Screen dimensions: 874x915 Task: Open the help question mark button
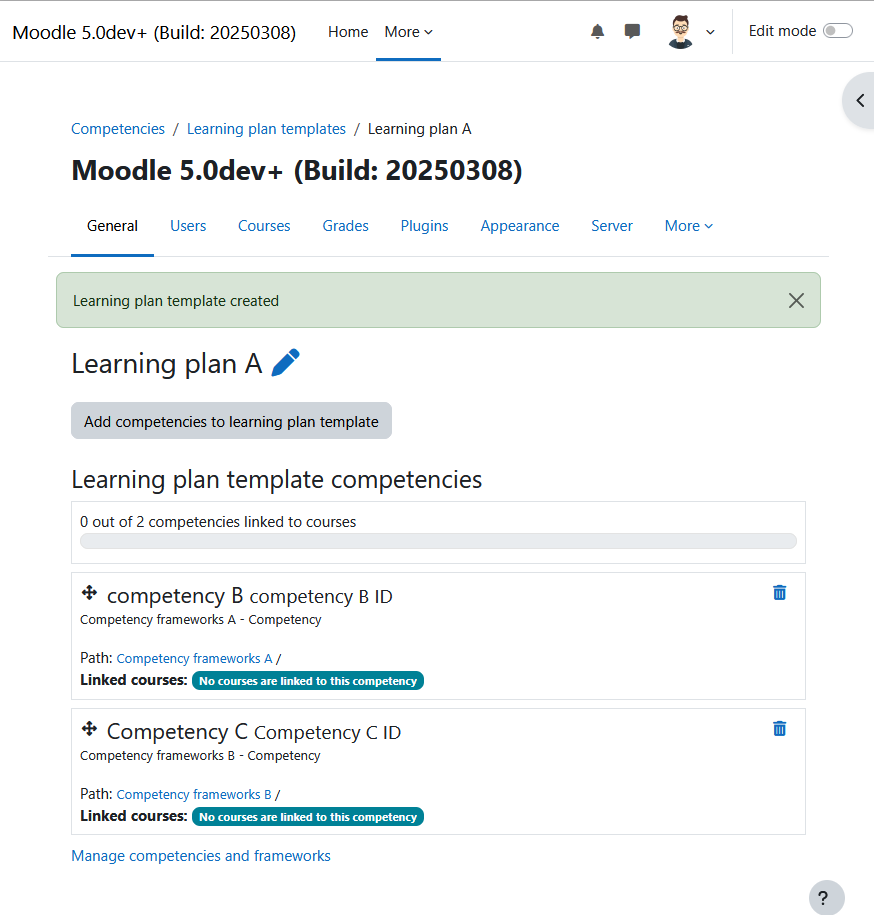point(826,897)
